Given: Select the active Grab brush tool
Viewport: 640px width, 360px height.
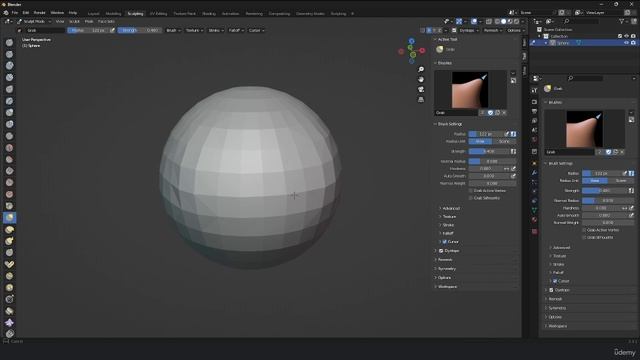Looking at the screenshot, I should pyautogui.click(x=9, y=218).
